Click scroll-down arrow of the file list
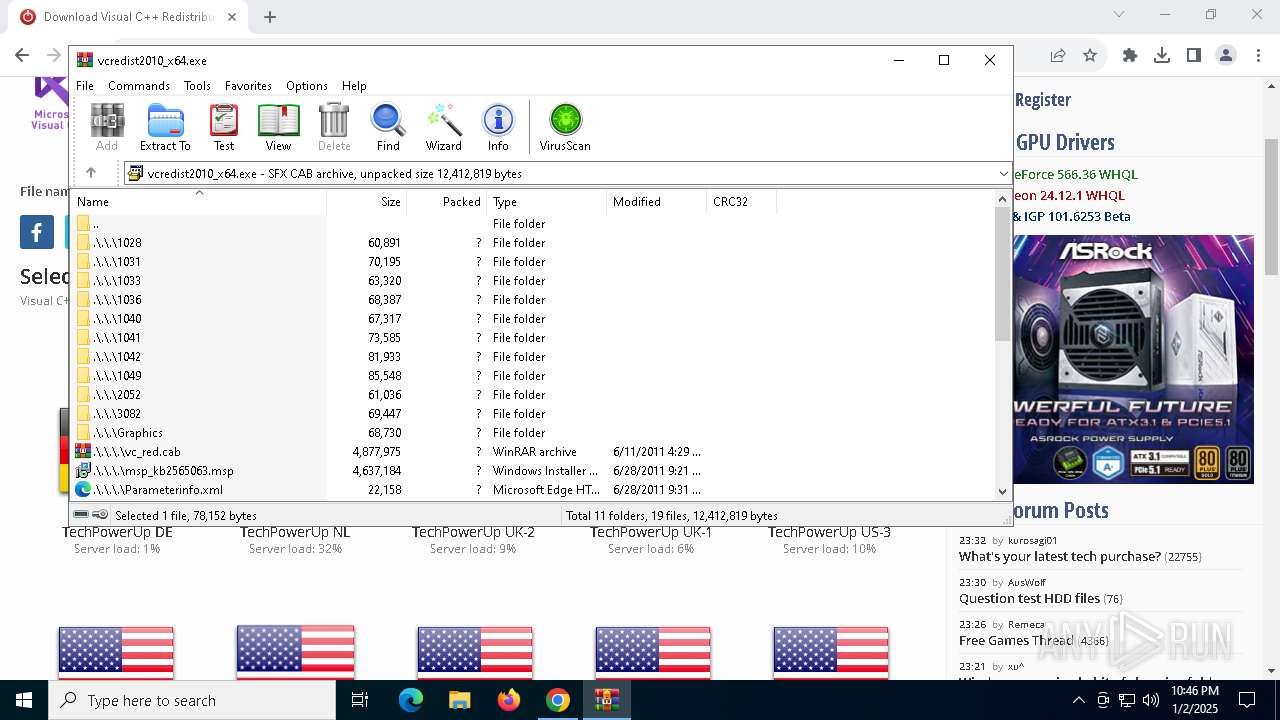This screenshot has width=1280, height=720. (1003, 491)
